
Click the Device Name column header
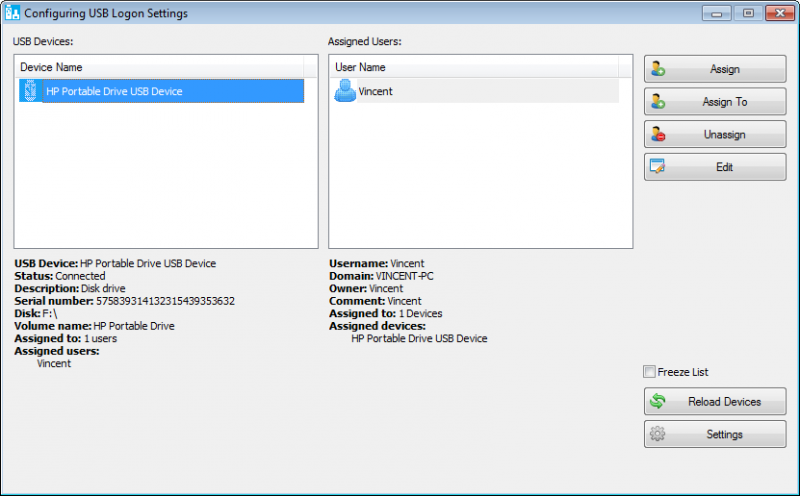click(x=161, y=67)
